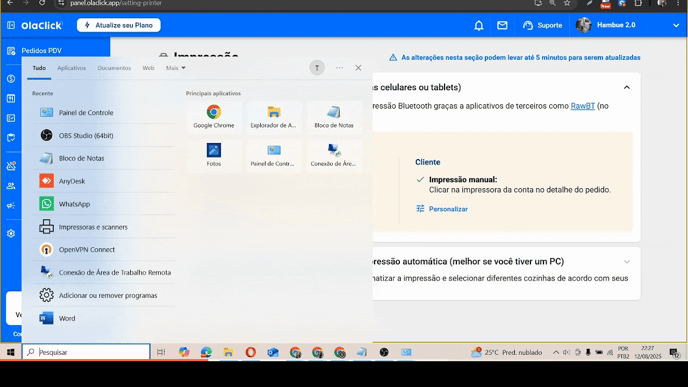Expand the impressão automática section
This screenshot has height=387, width=688.
point(627,262)
